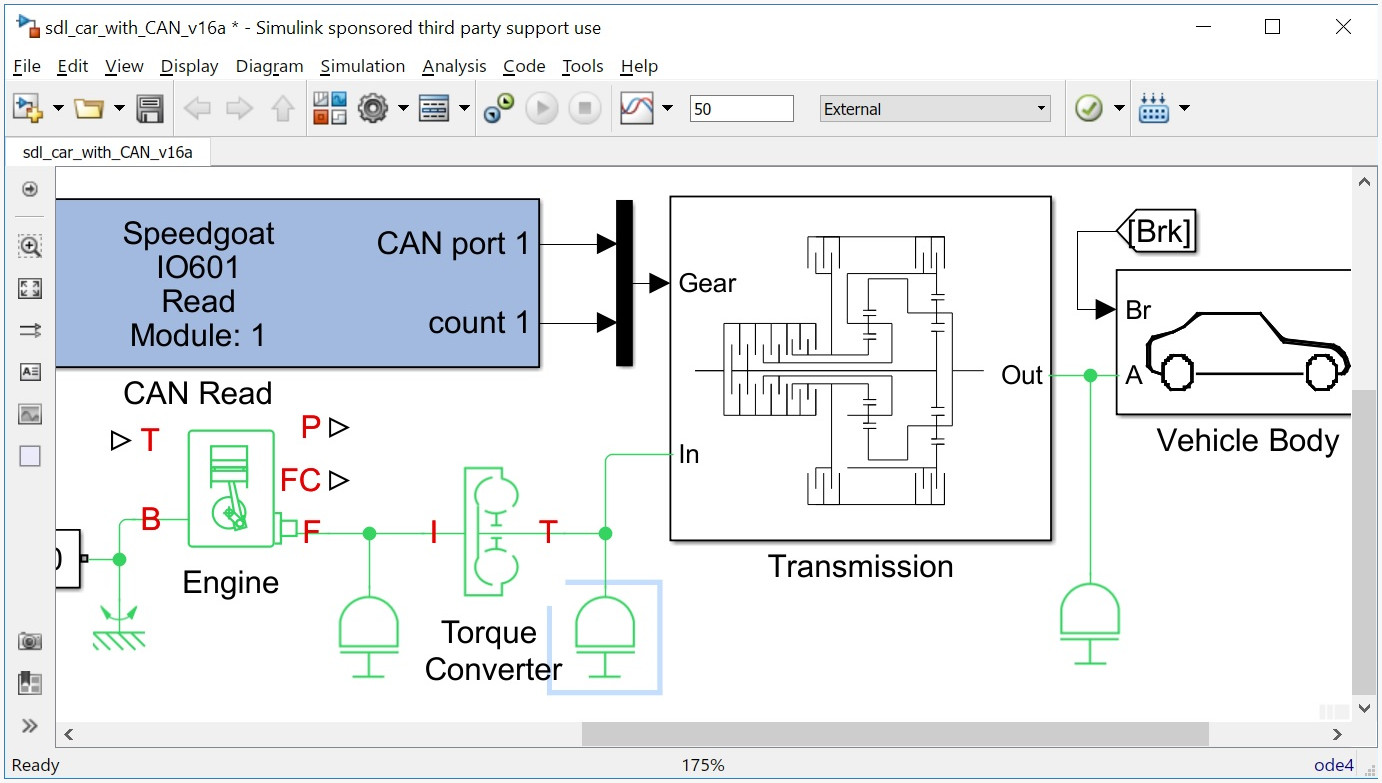
Task: Save the sdl_car_with_CAN_v16a model
Action: (150, 108)
